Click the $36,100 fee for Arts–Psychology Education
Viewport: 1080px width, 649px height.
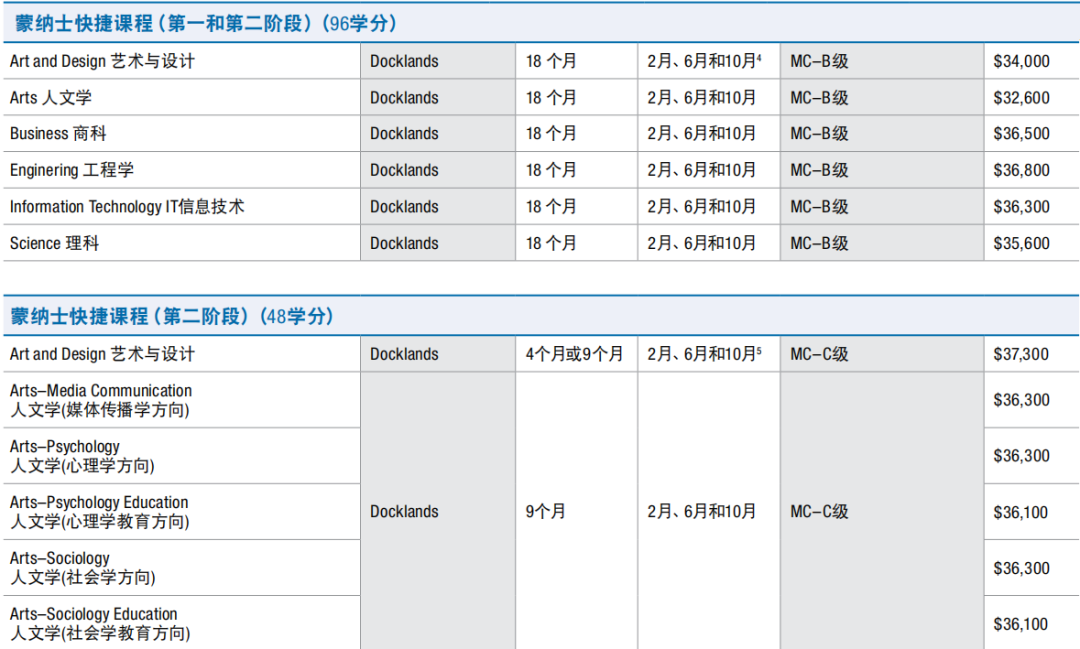click(1021, 513)
